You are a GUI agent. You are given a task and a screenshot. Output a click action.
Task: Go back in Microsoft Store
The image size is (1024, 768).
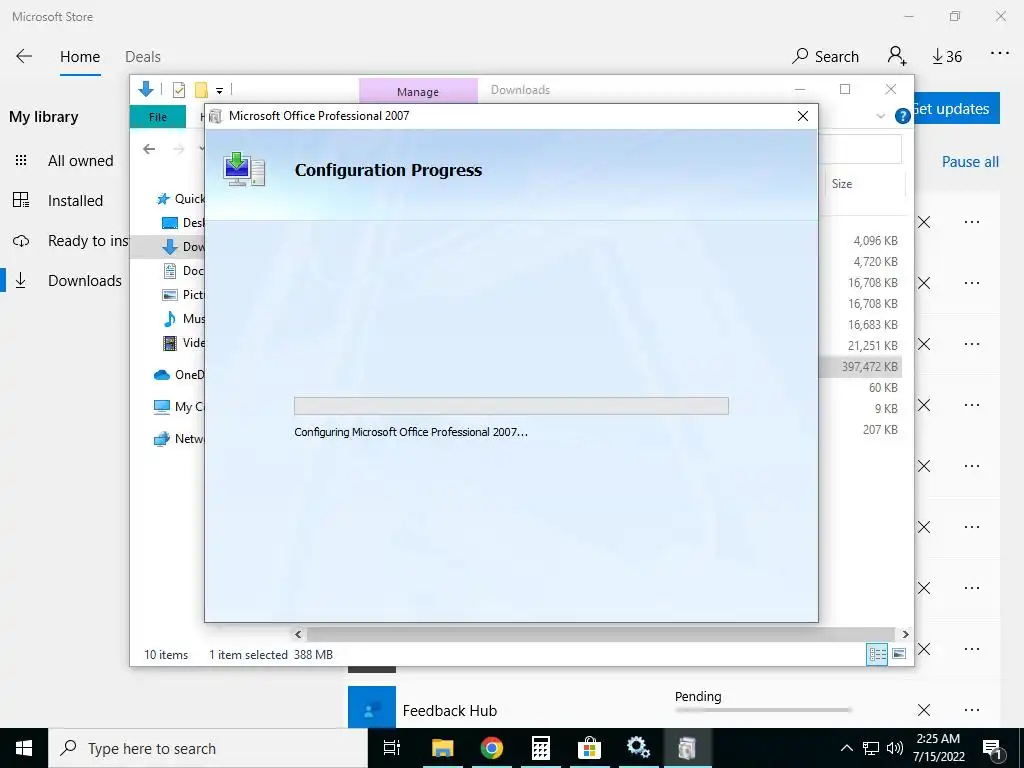tap(24, 56)
